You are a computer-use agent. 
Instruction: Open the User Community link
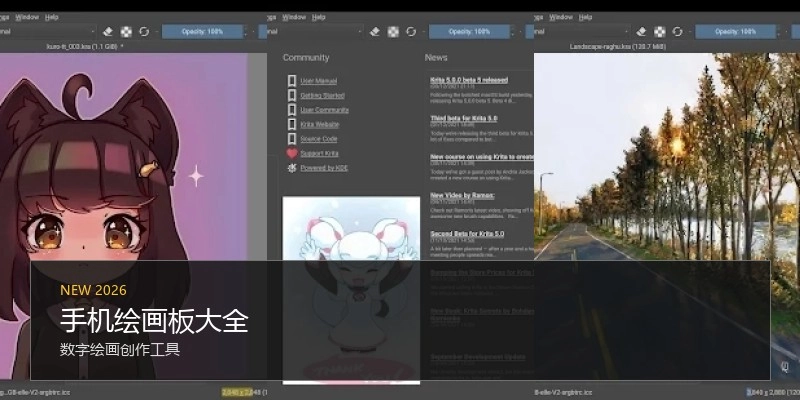(x=324, y=110)
